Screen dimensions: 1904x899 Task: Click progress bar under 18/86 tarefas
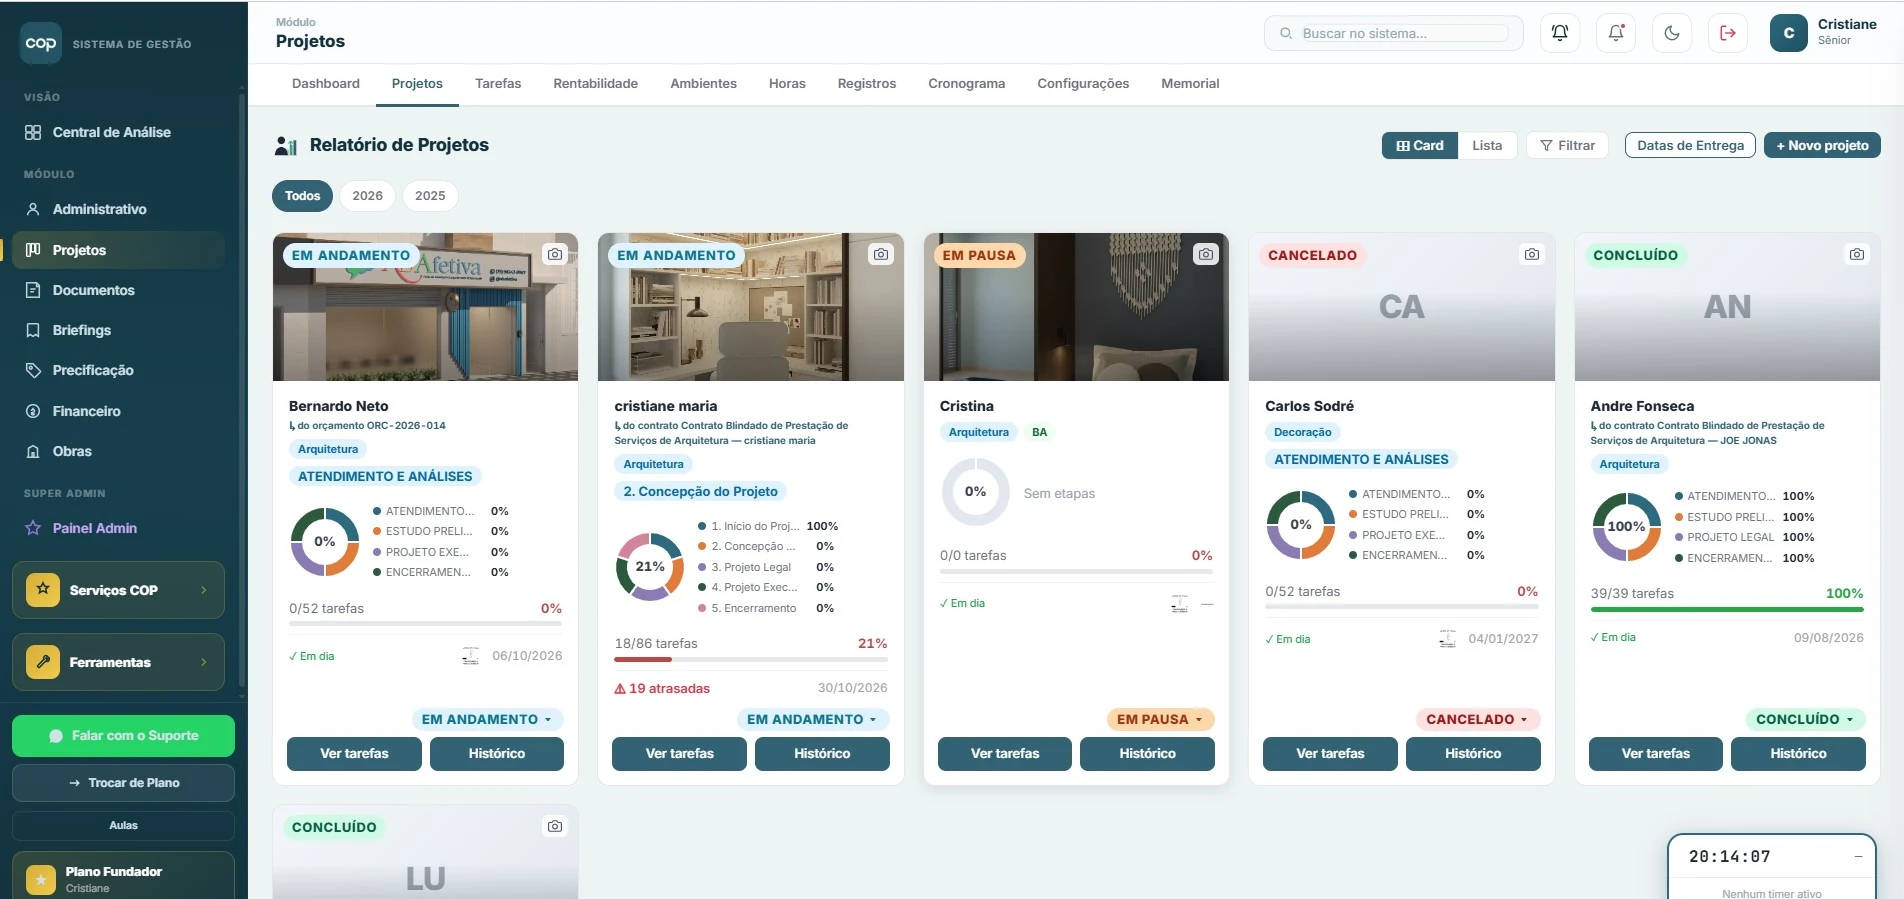coord(751,659)
